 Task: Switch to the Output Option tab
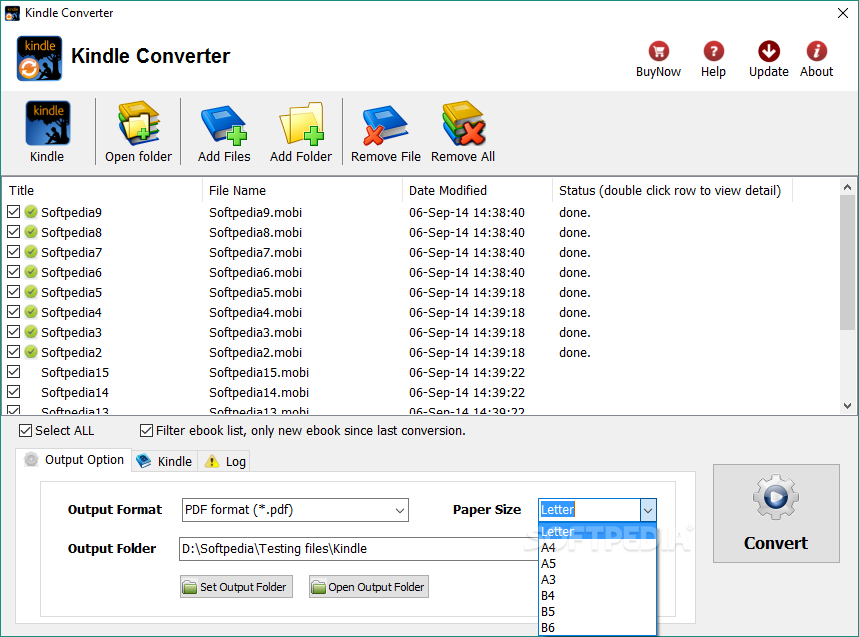[74, 460]
